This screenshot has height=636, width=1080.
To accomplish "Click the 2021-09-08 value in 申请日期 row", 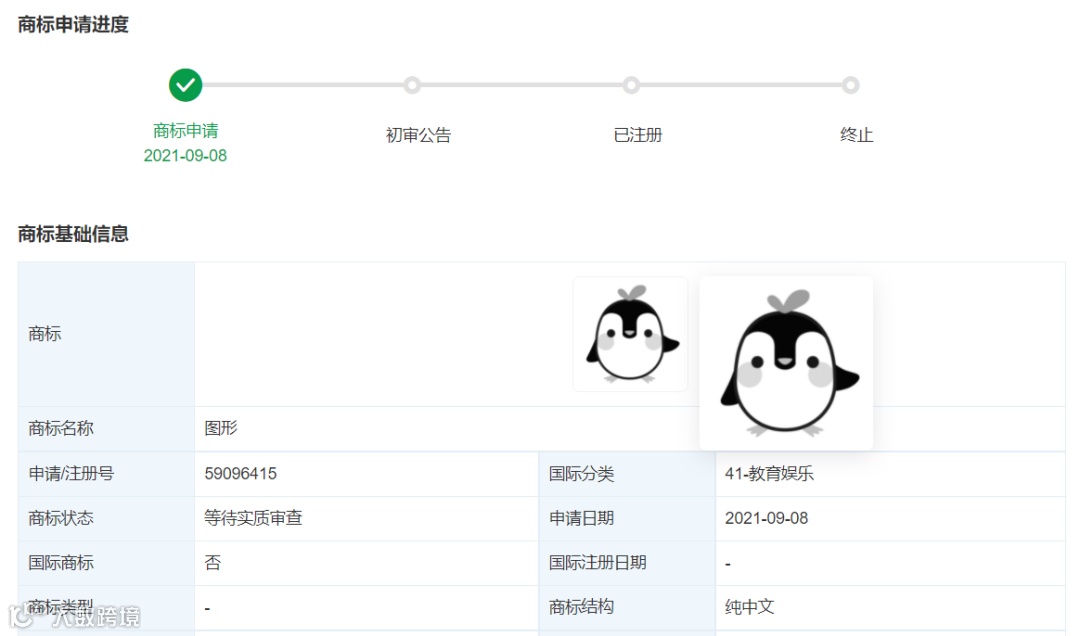I will click(x=767, y=518).
